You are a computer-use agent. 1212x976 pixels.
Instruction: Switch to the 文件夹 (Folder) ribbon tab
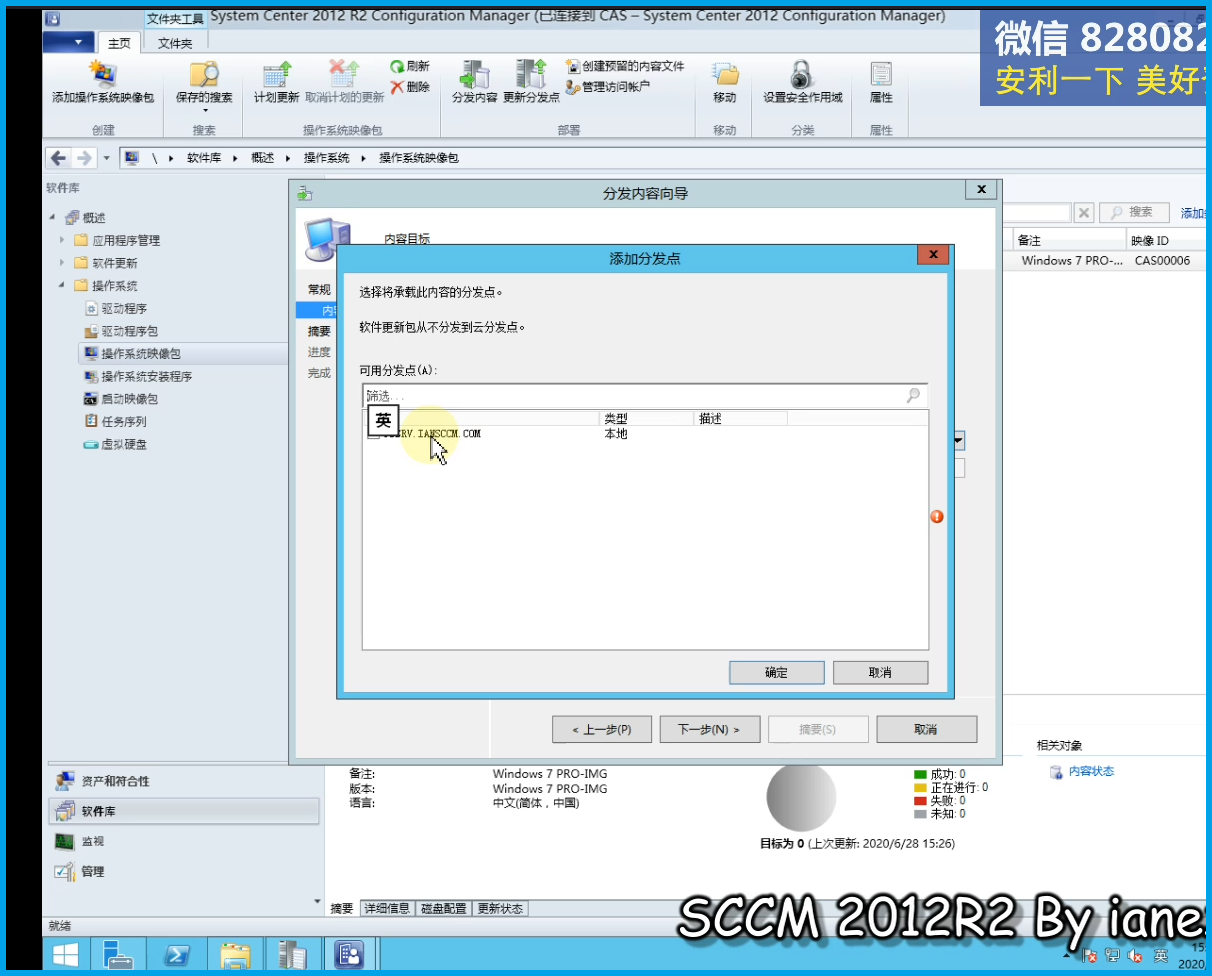pyautogui.click(x=175, y=43)
